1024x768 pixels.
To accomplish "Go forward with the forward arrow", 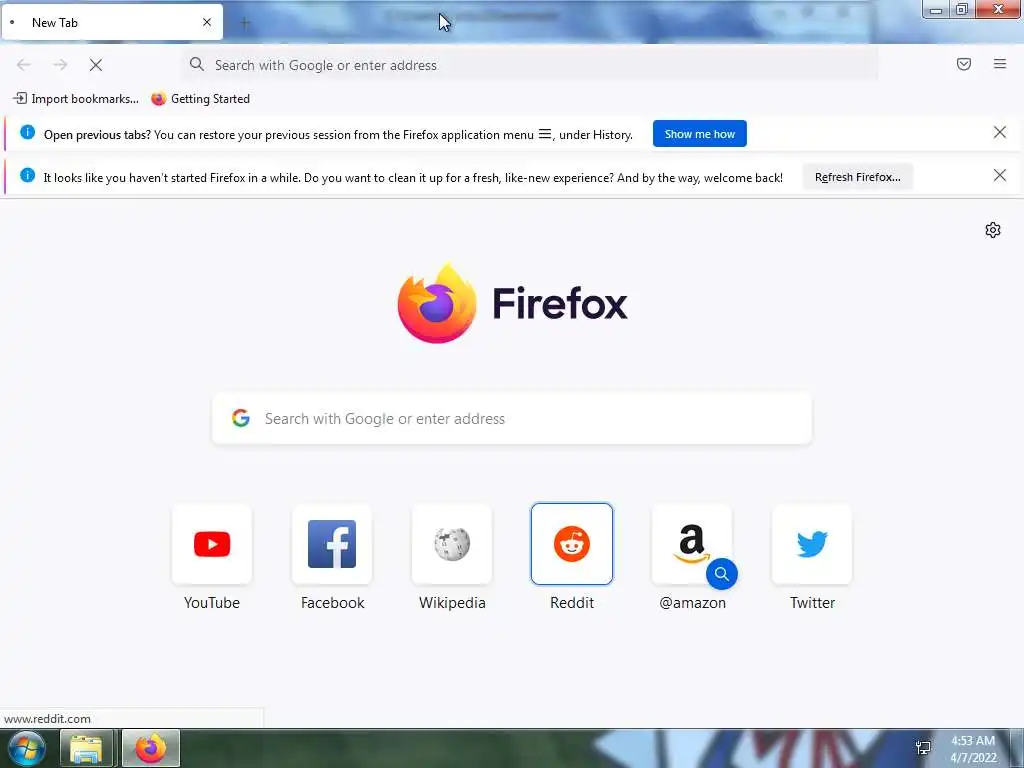I will coord(60,65).
